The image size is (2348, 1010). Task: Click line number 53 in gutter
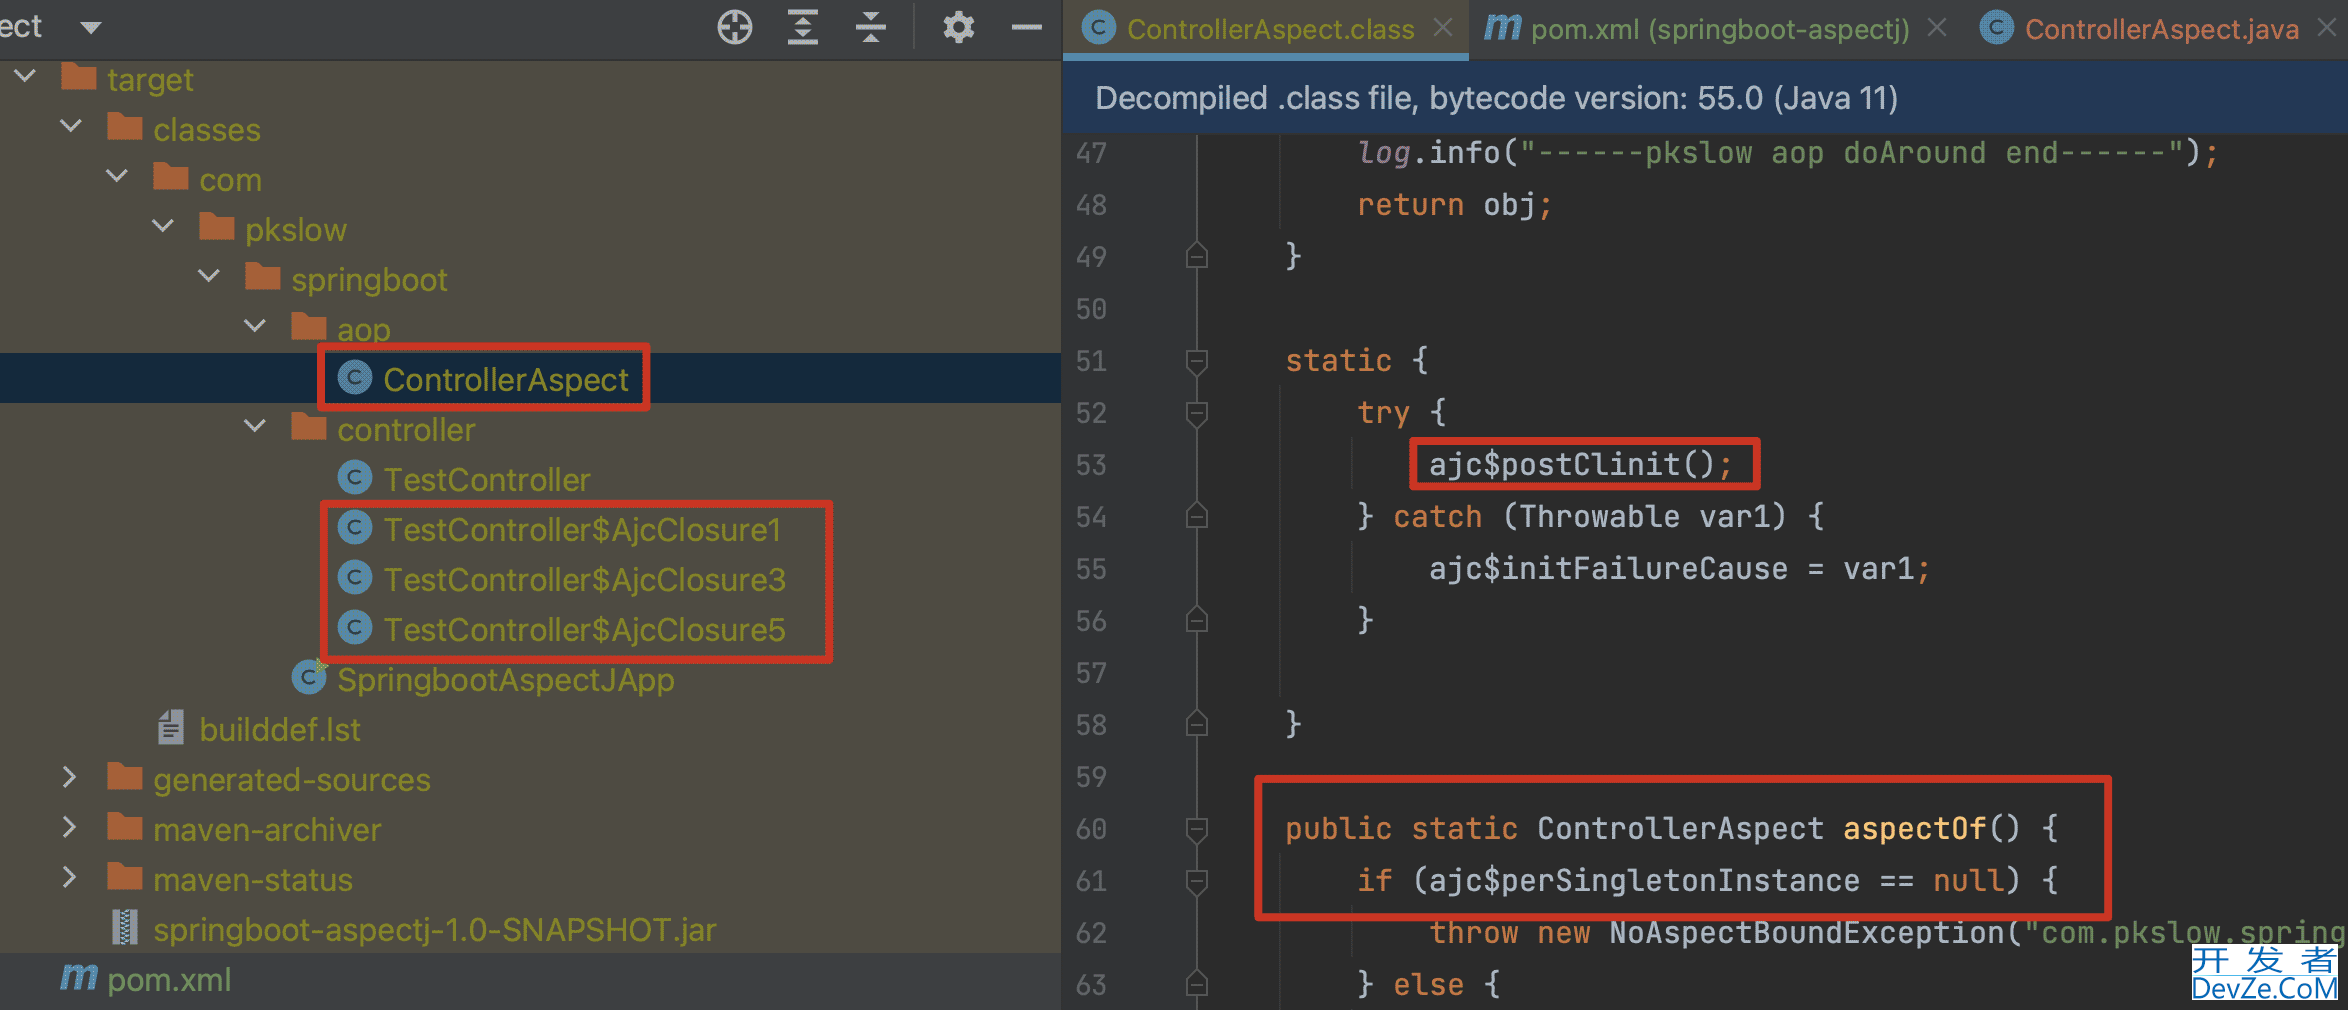coord(1091,465)
